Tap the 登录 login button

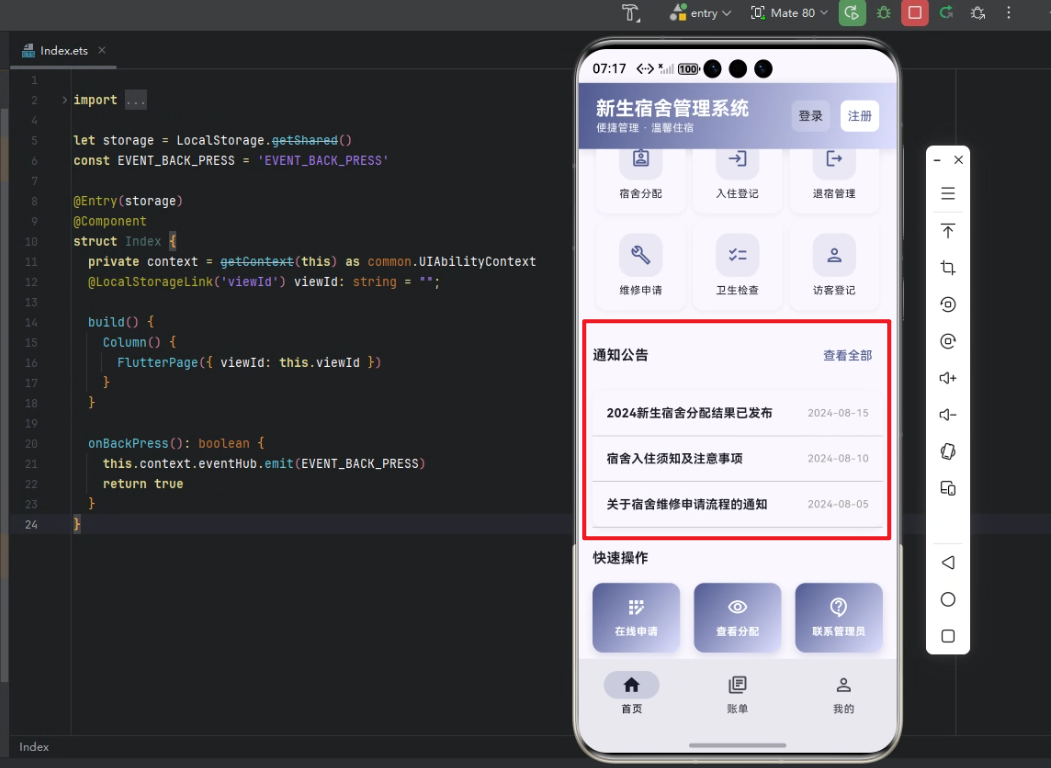tap(810, 116)
